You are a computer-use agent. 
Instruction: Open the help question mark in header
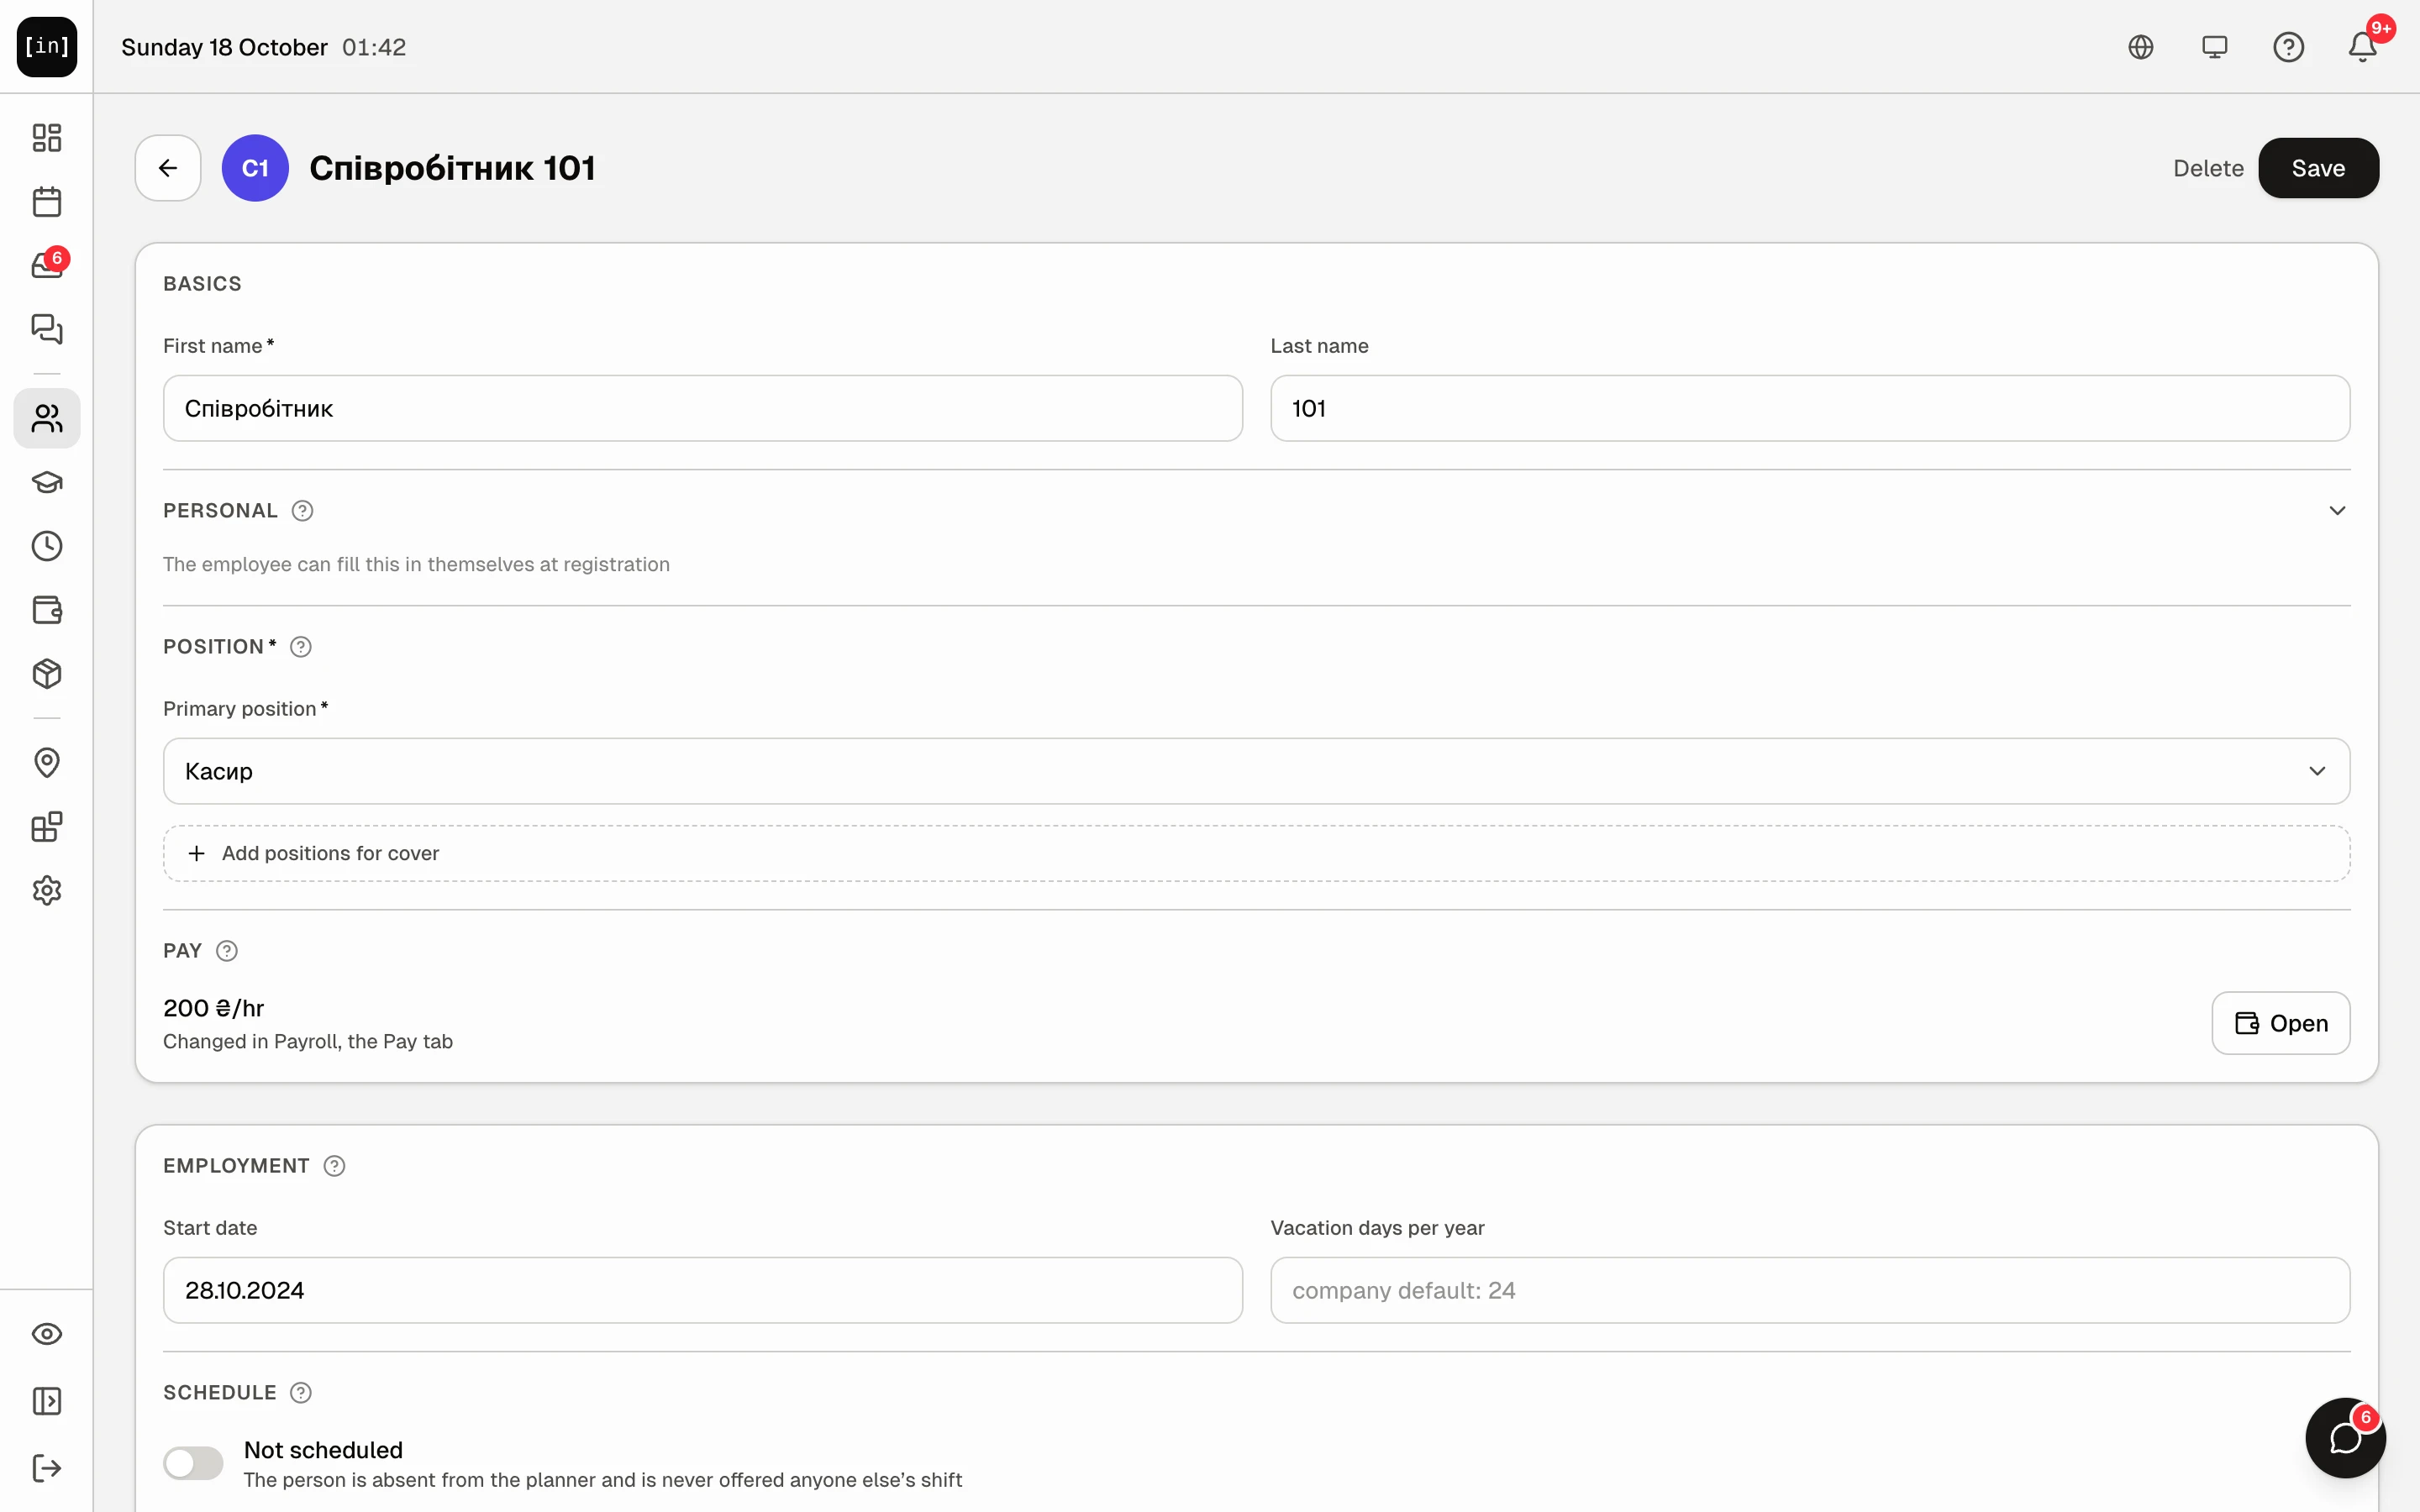click(x=2289, y=47)
